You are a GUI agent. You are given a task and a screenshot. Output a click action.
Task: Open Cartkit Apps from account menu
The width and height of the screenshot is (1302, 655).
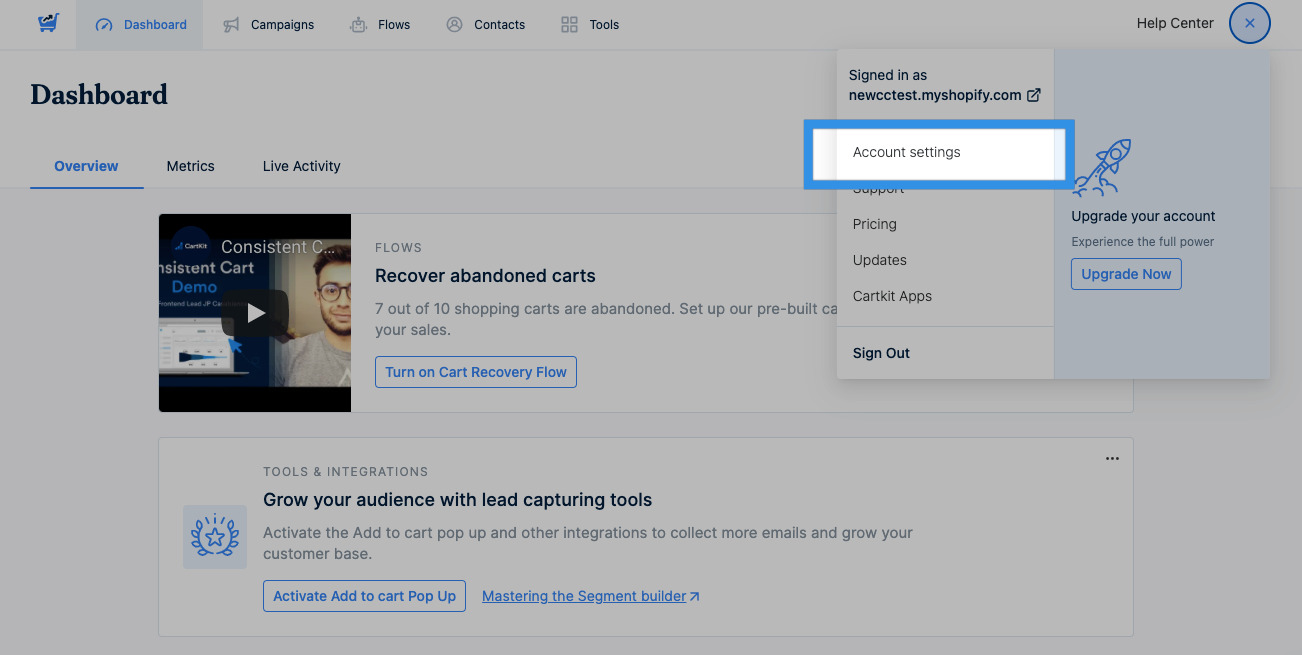tap(892, 296)
